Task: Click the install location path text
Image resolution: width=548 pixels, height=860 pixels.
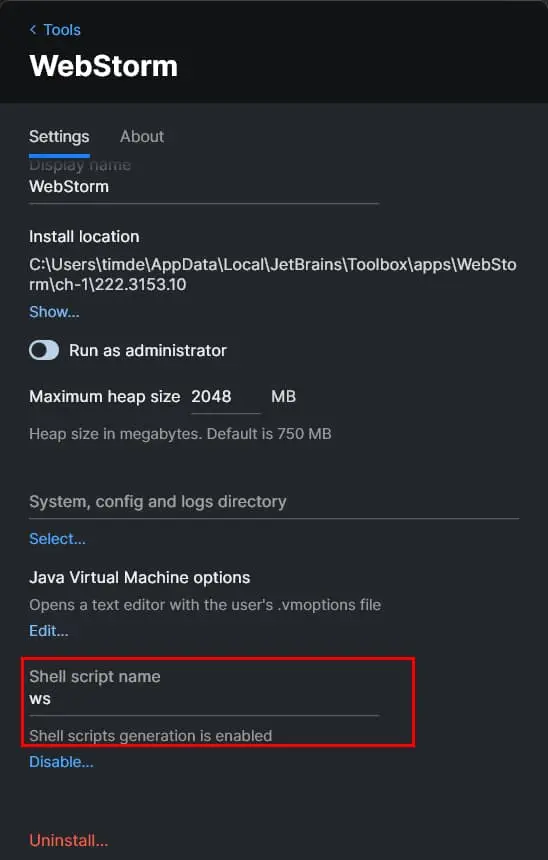Action: coord(273,274)
